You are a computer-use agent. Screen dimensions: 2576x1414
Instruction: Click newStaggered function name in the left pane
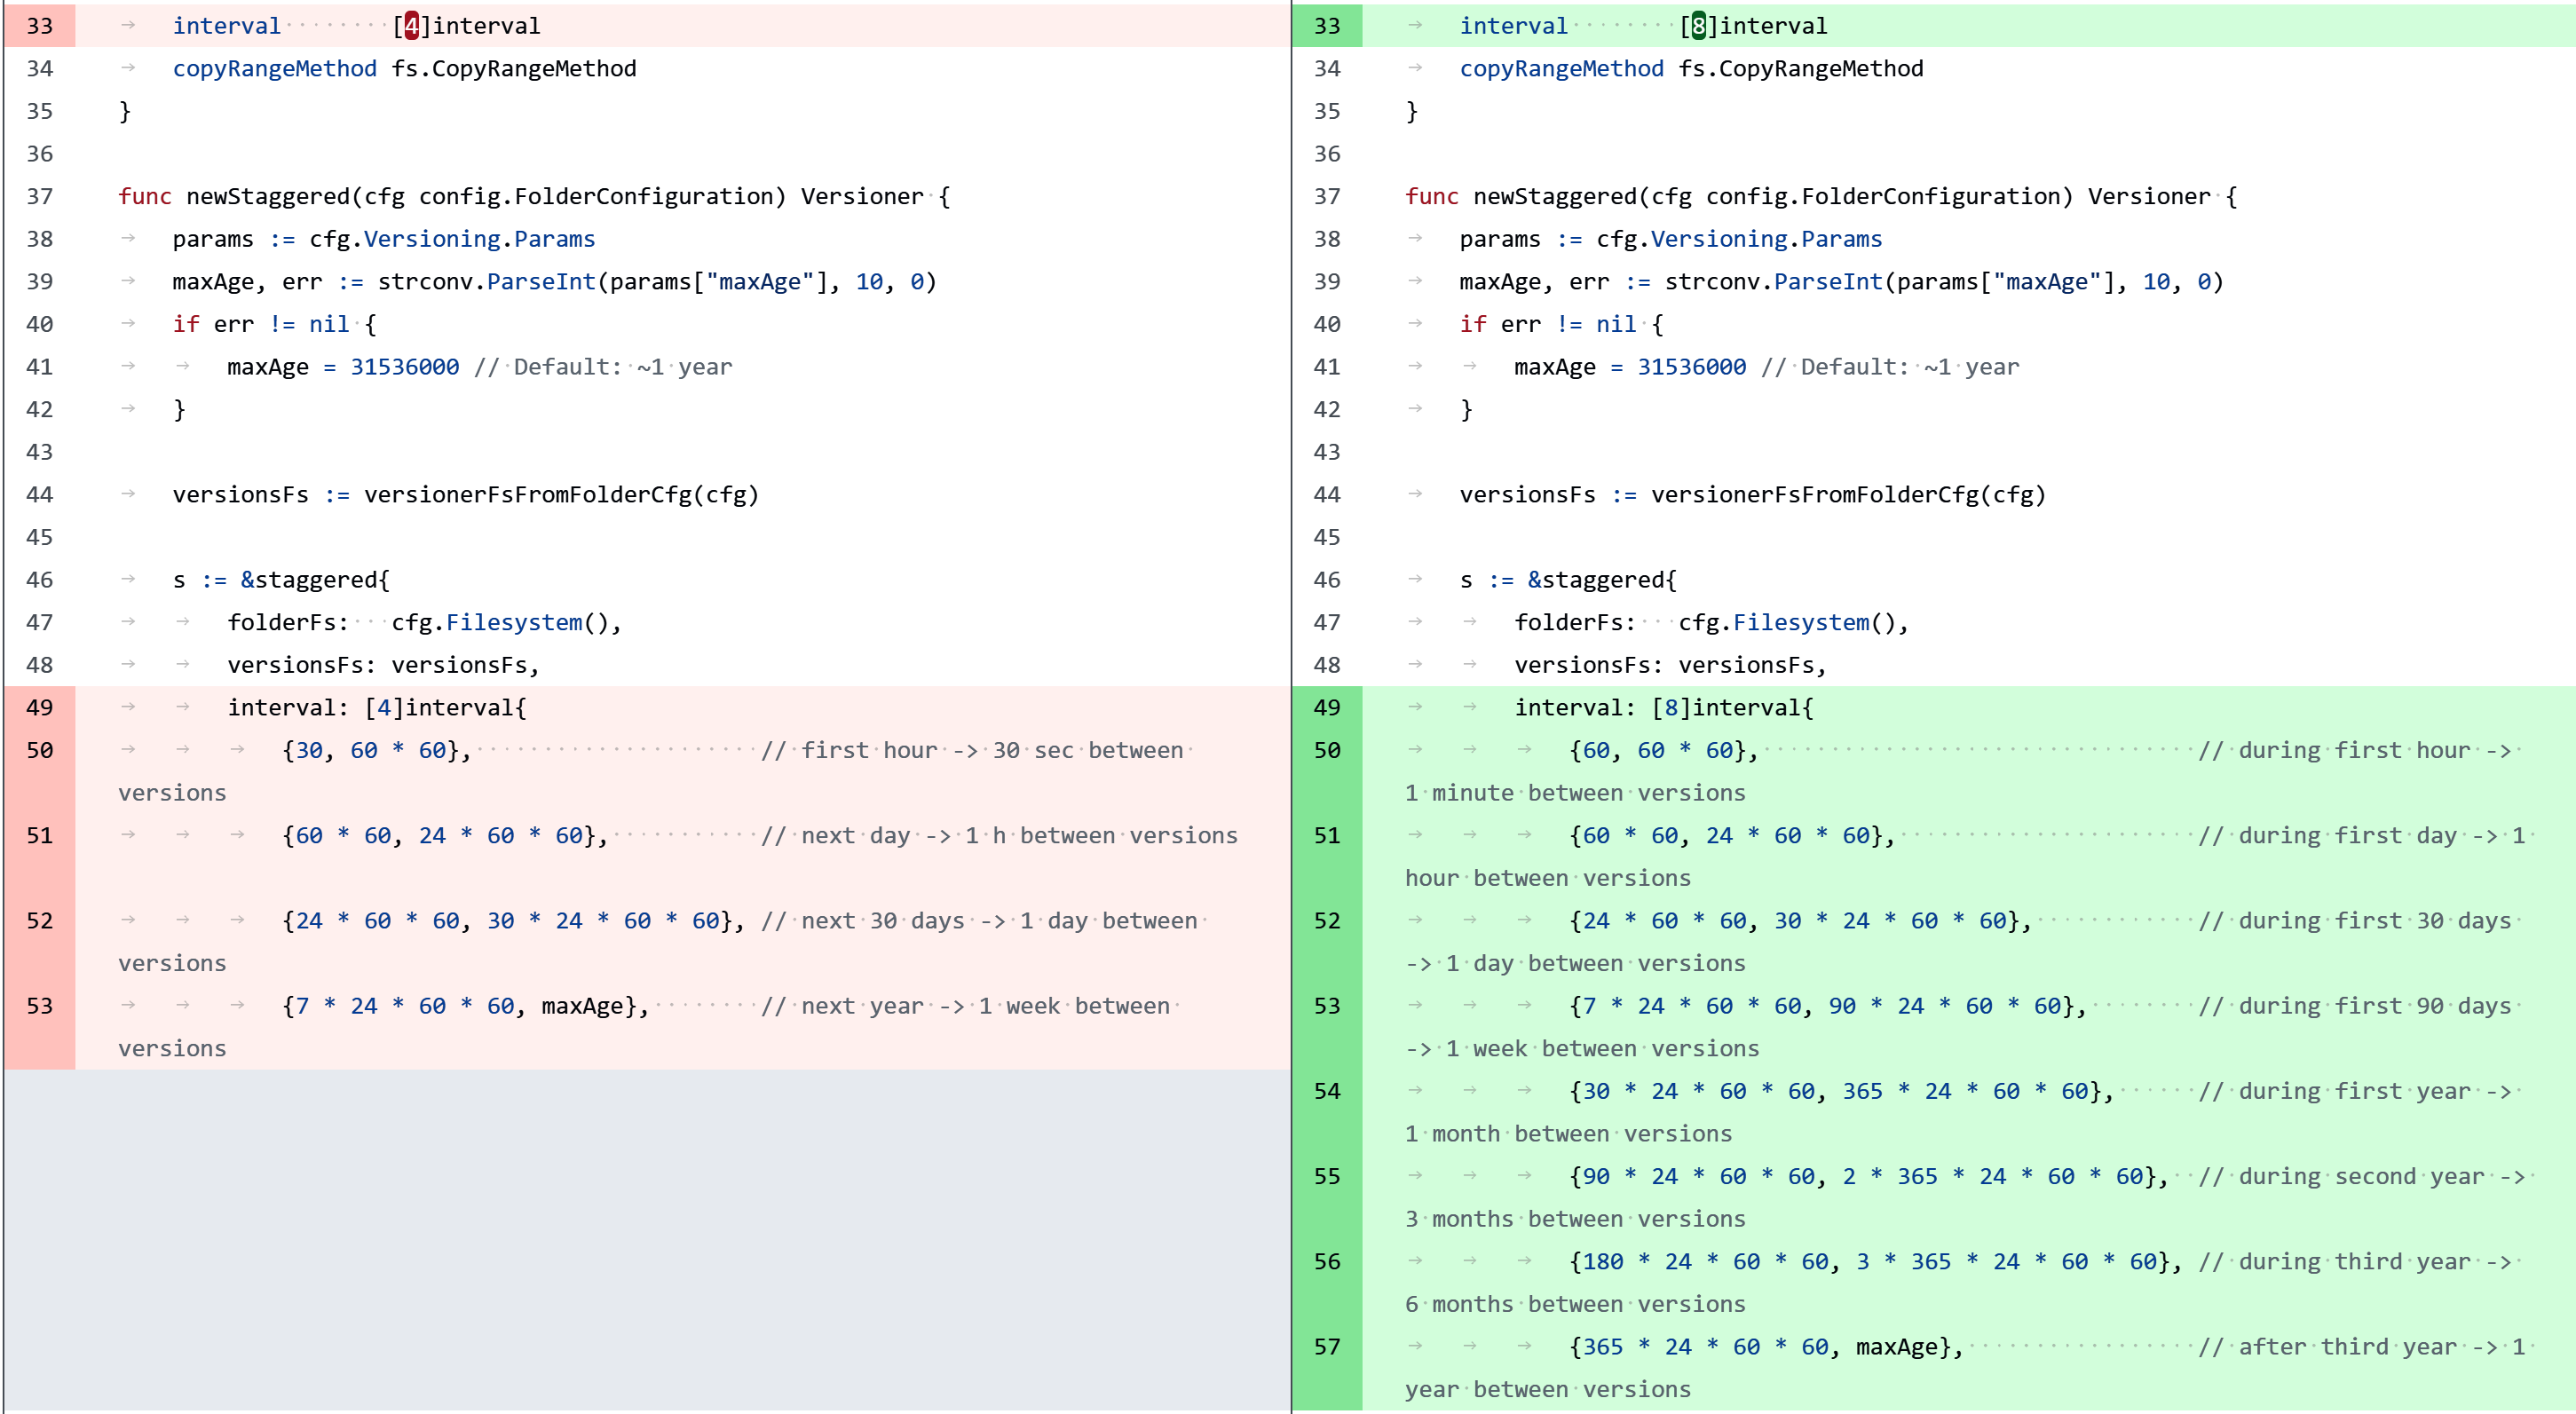click(268, 196)
